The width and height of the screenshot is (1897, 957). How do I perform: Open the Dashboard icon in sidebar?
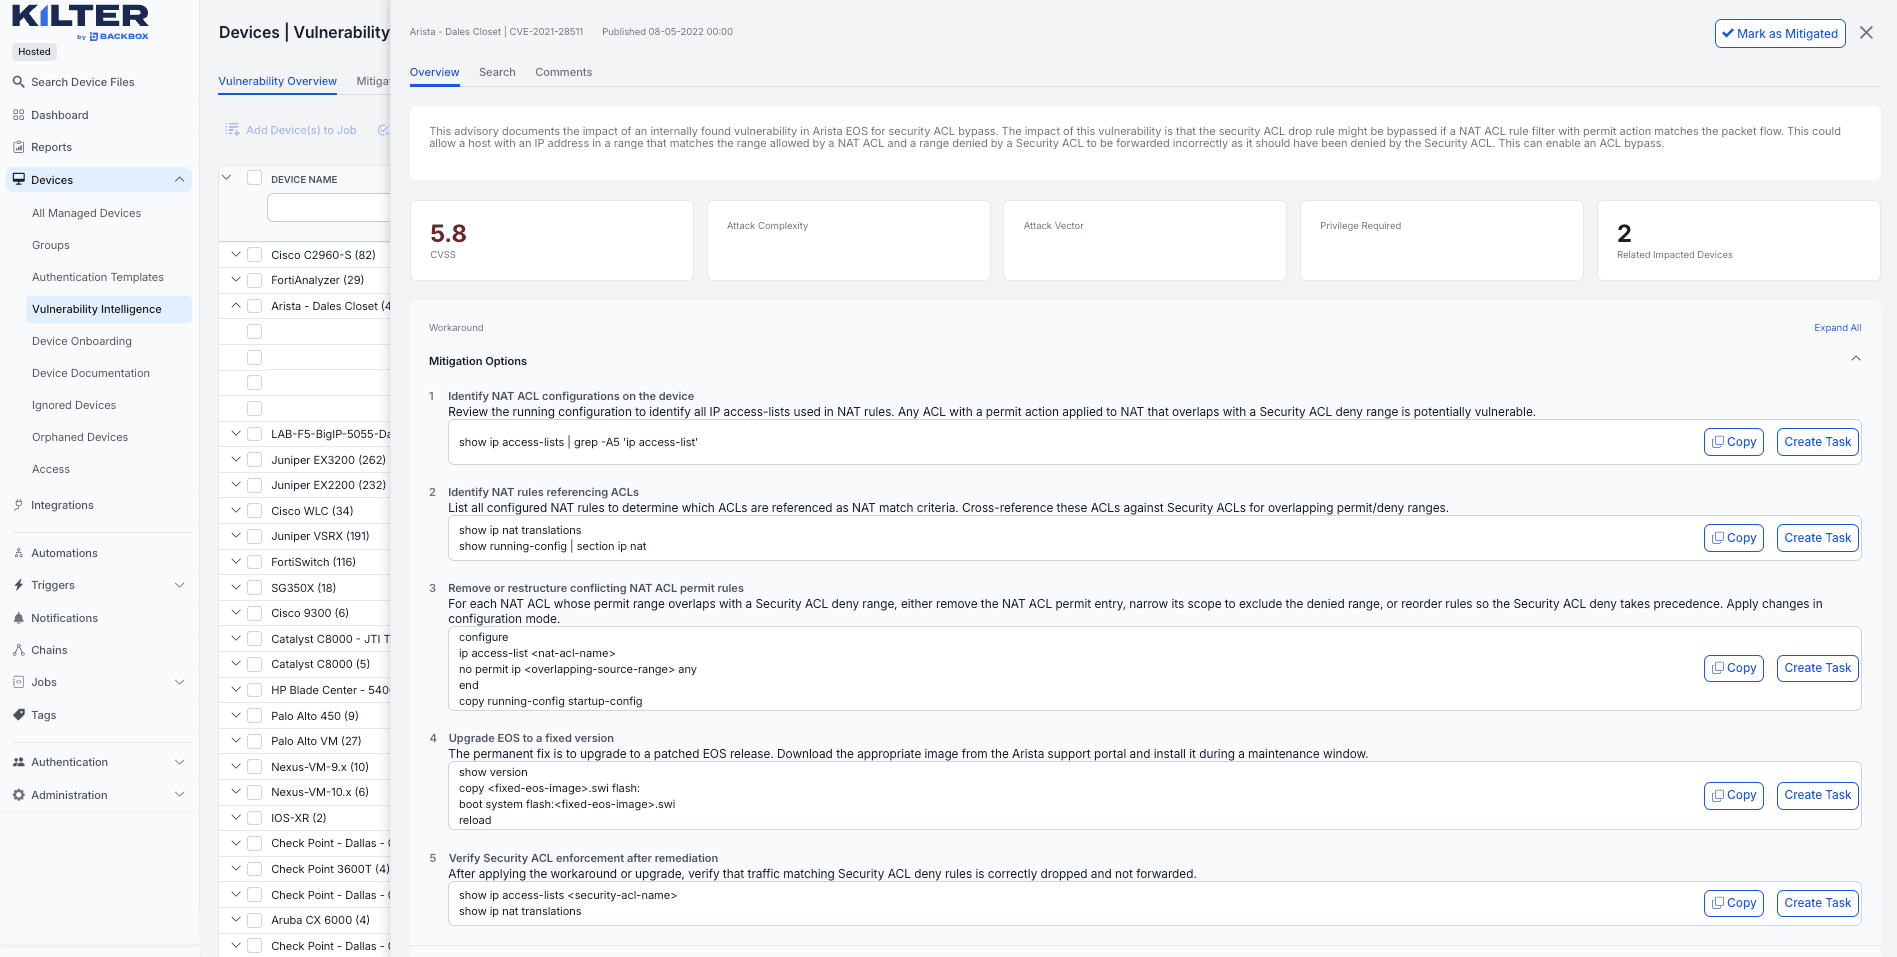(18, 115)
